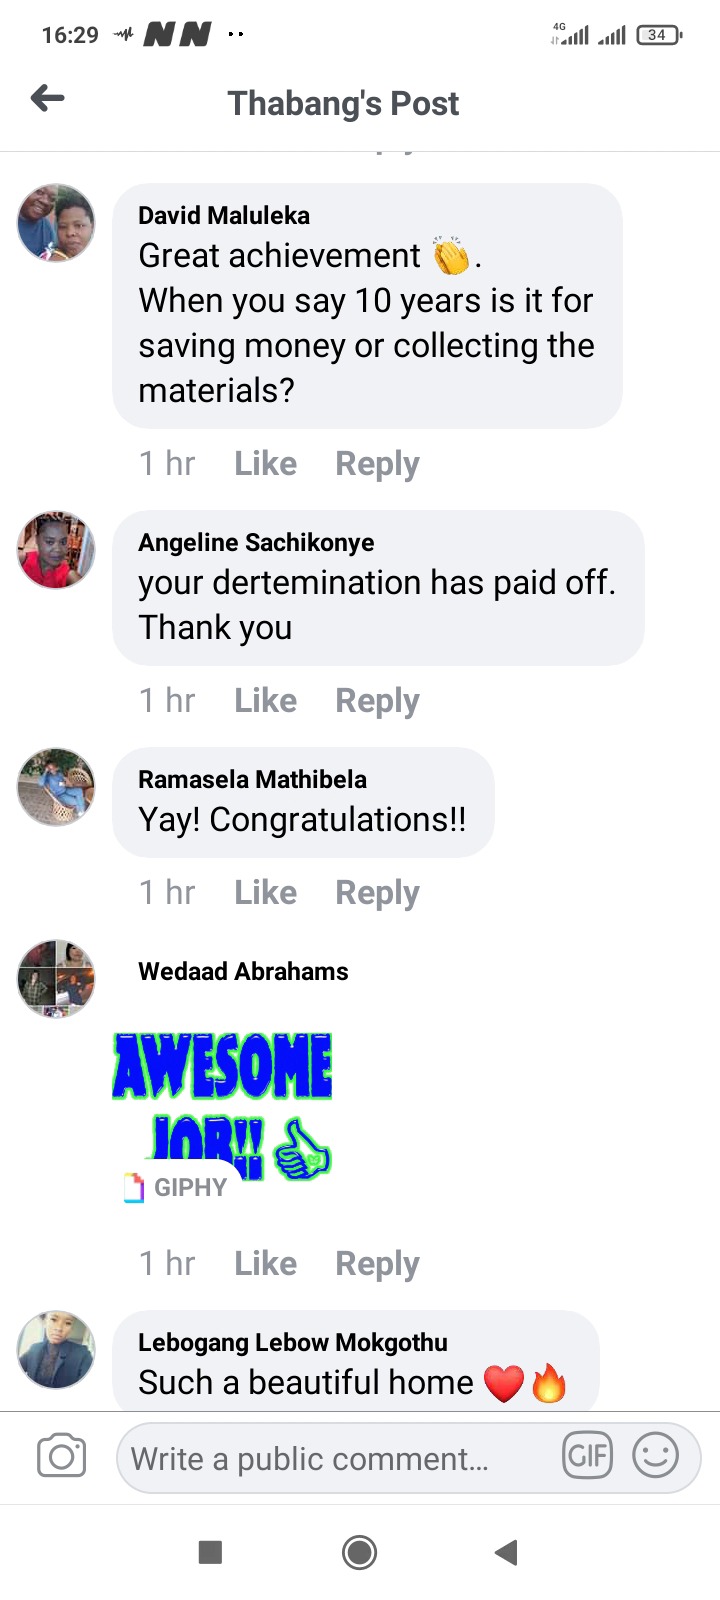Open Wedaad Abrahams' profile name link
This screenshot has height=1600, width=720.
[x=243, y=971]
